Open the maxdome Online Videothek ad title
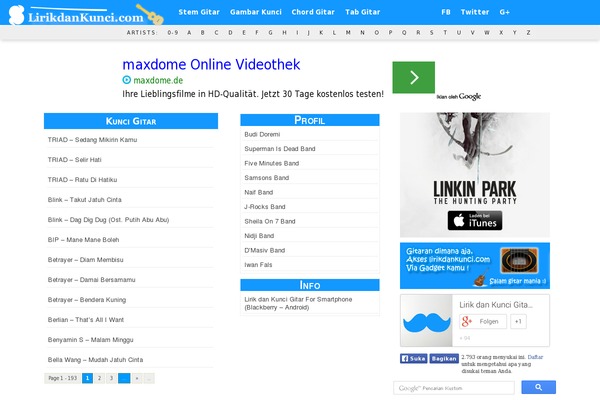 [x=211, y=64]
